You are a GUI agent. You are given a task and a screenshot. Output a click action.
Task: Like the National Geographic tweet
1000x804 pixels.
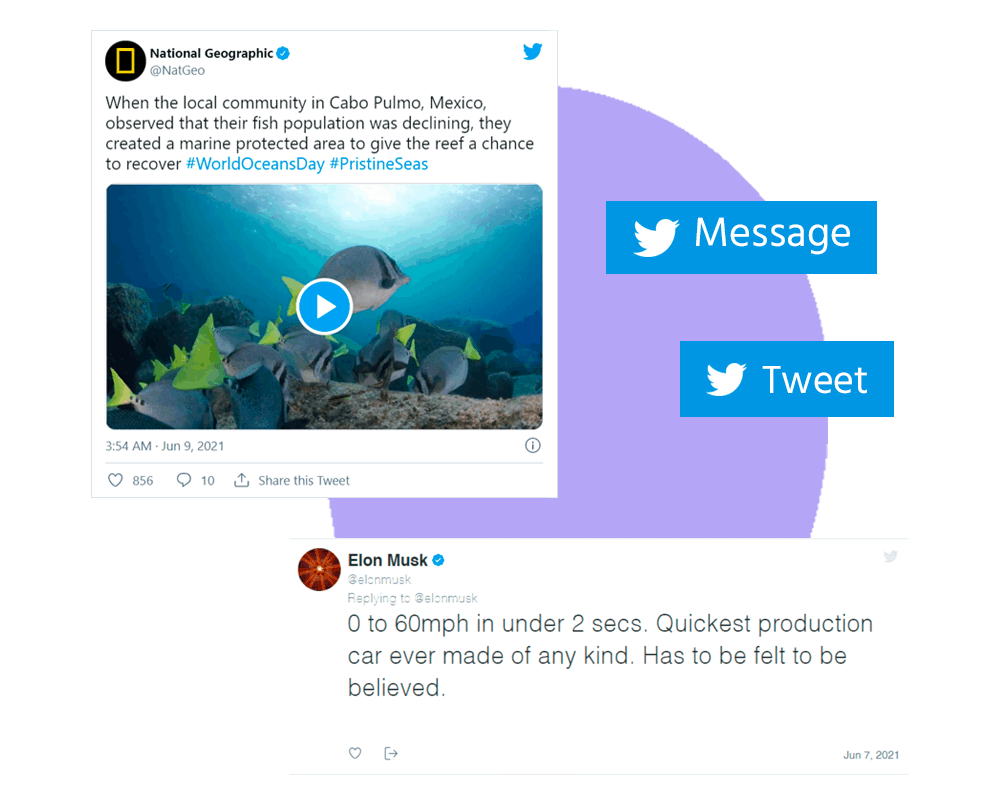[115, 480]
